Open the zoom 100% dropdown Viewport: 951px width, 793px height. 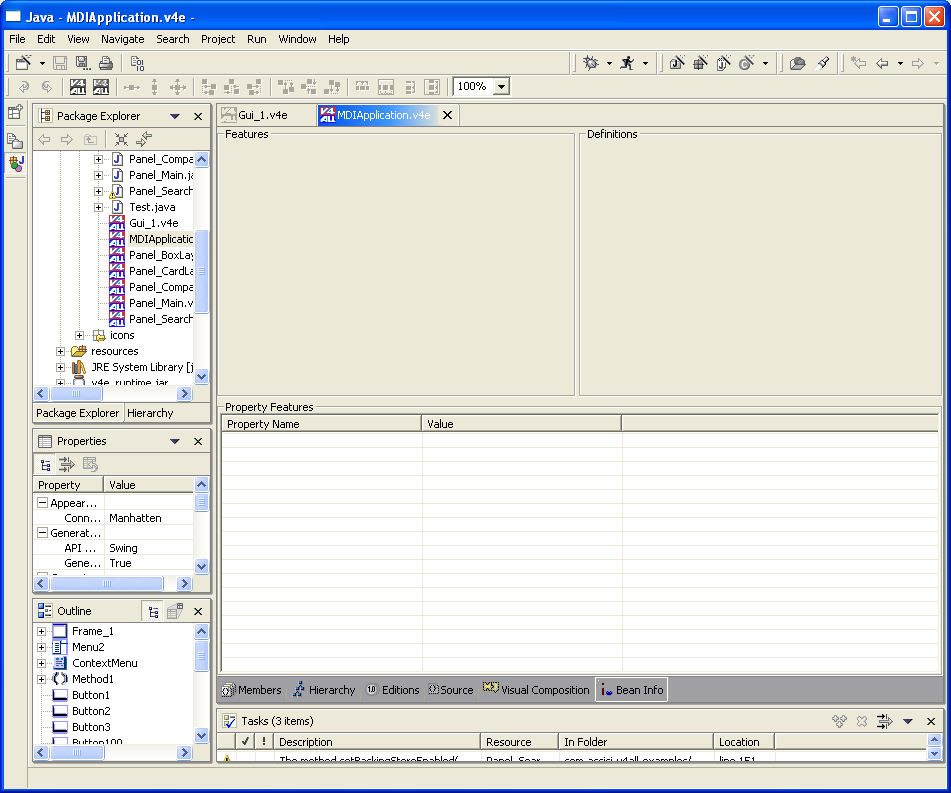(501, 87)
